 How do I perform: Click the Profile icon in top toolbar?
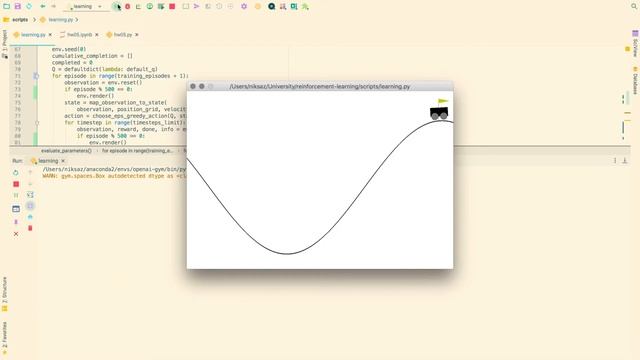pyautogui.click(x=150, y=7)
